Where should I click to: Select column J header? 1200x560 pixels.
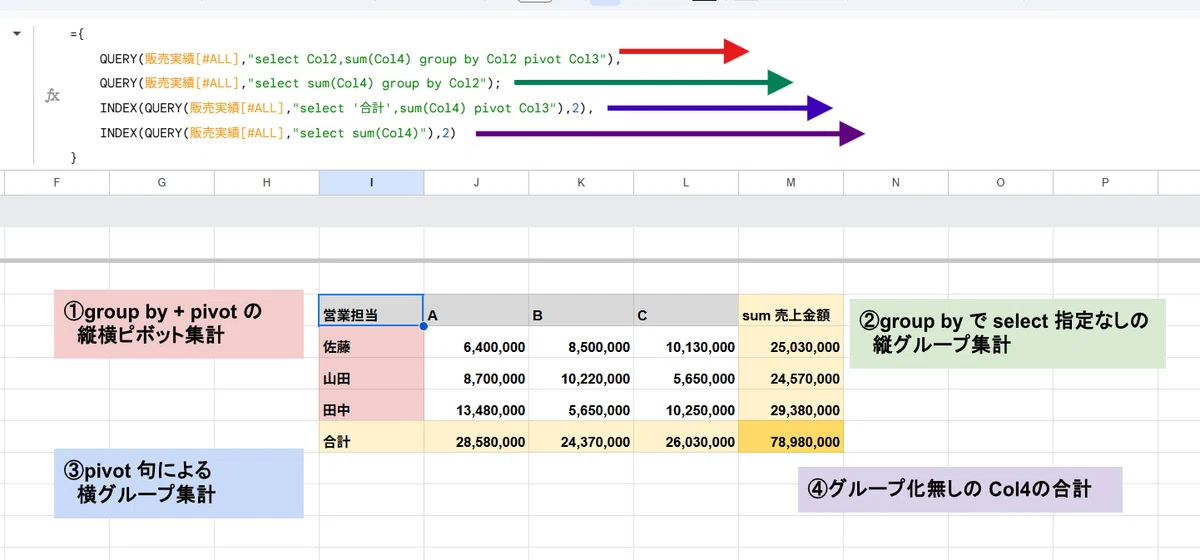[x=476, y=182]
